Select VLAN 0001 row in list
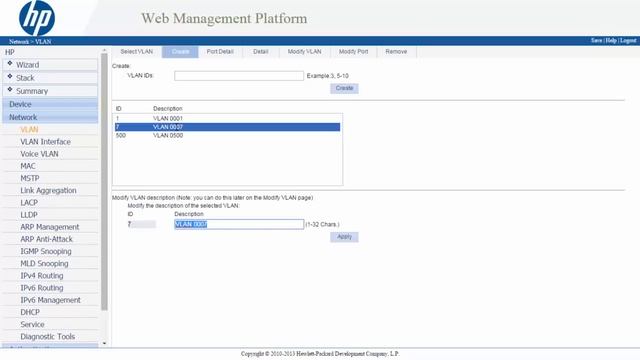The height and width of the screenshot is (360, 640). pyautogui.click(x=227, y=118)
